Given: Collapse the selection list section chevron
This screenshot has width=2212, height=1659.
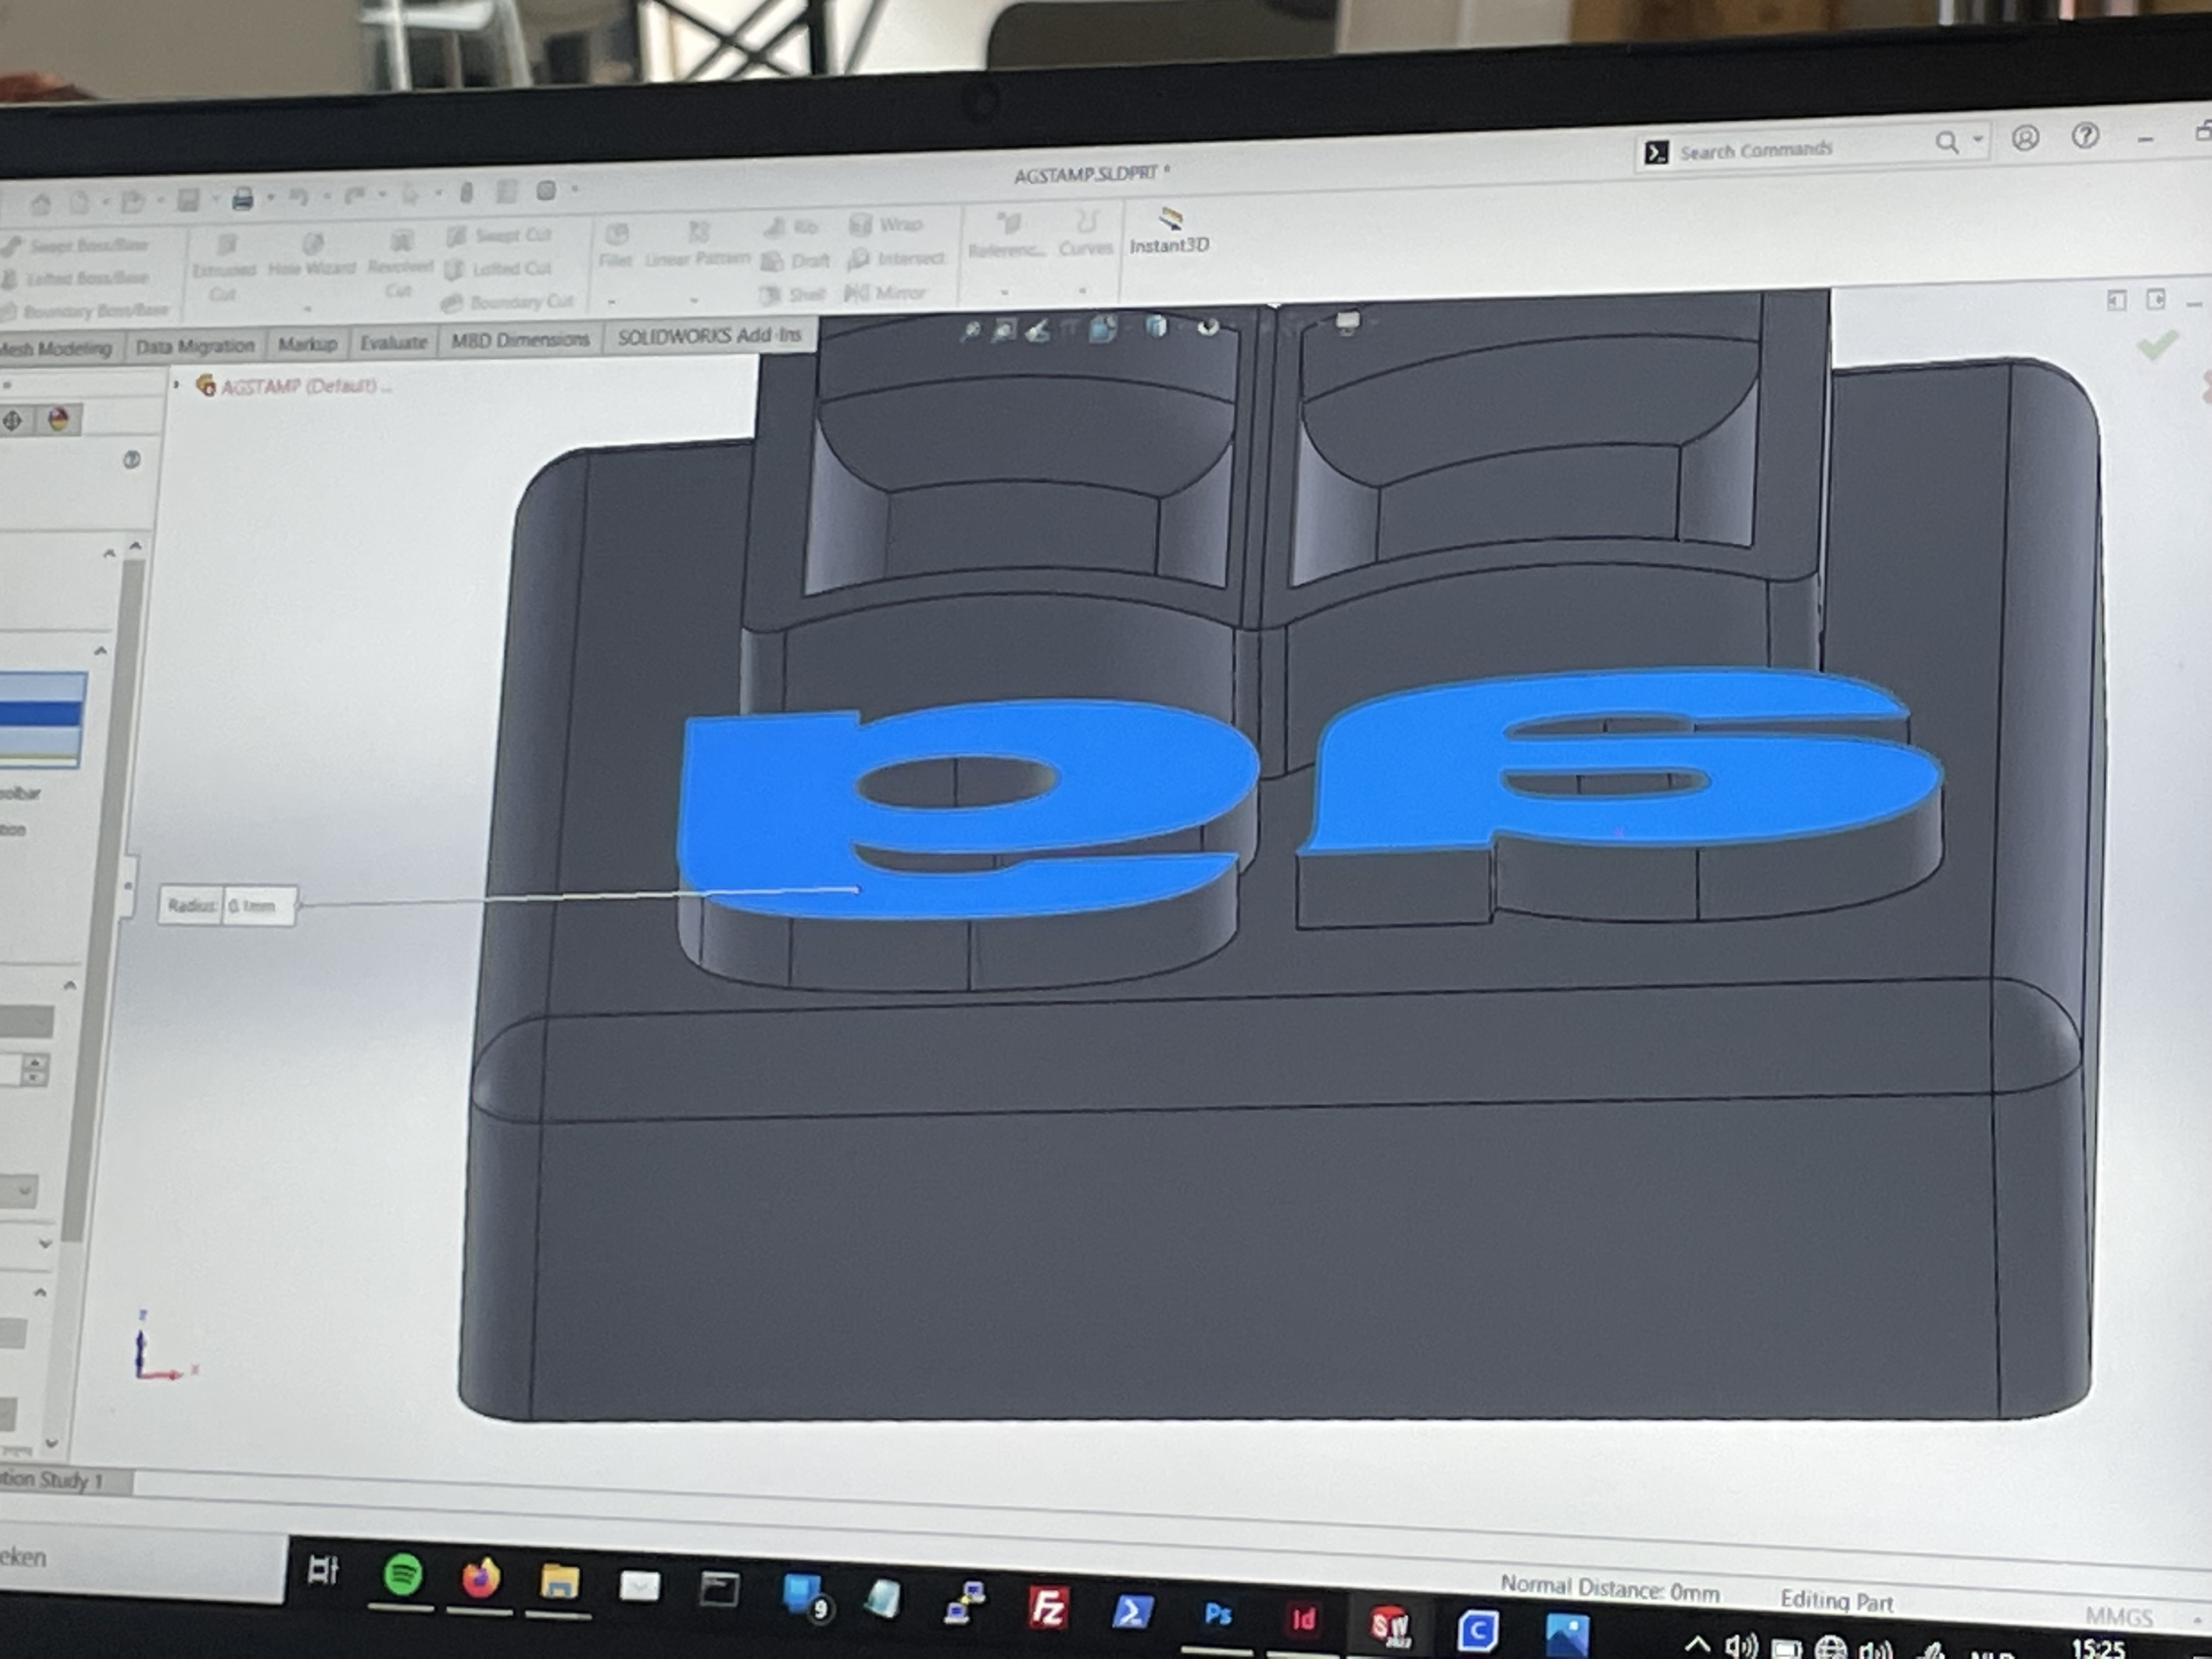Looking at the screenshot, I should tap(101, 651).
